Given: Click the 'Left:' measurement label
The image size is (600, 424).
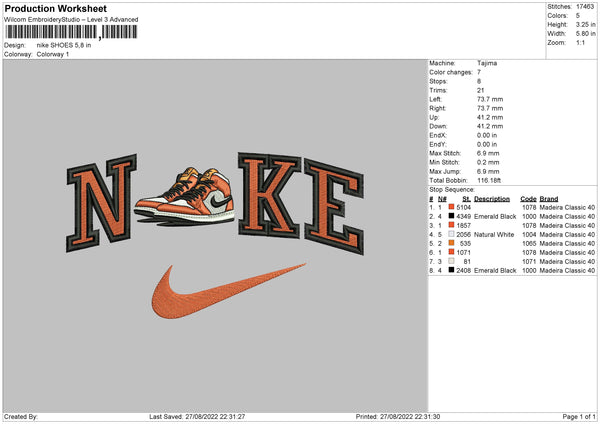Looking at the screenshot, I should pos(436,99).
